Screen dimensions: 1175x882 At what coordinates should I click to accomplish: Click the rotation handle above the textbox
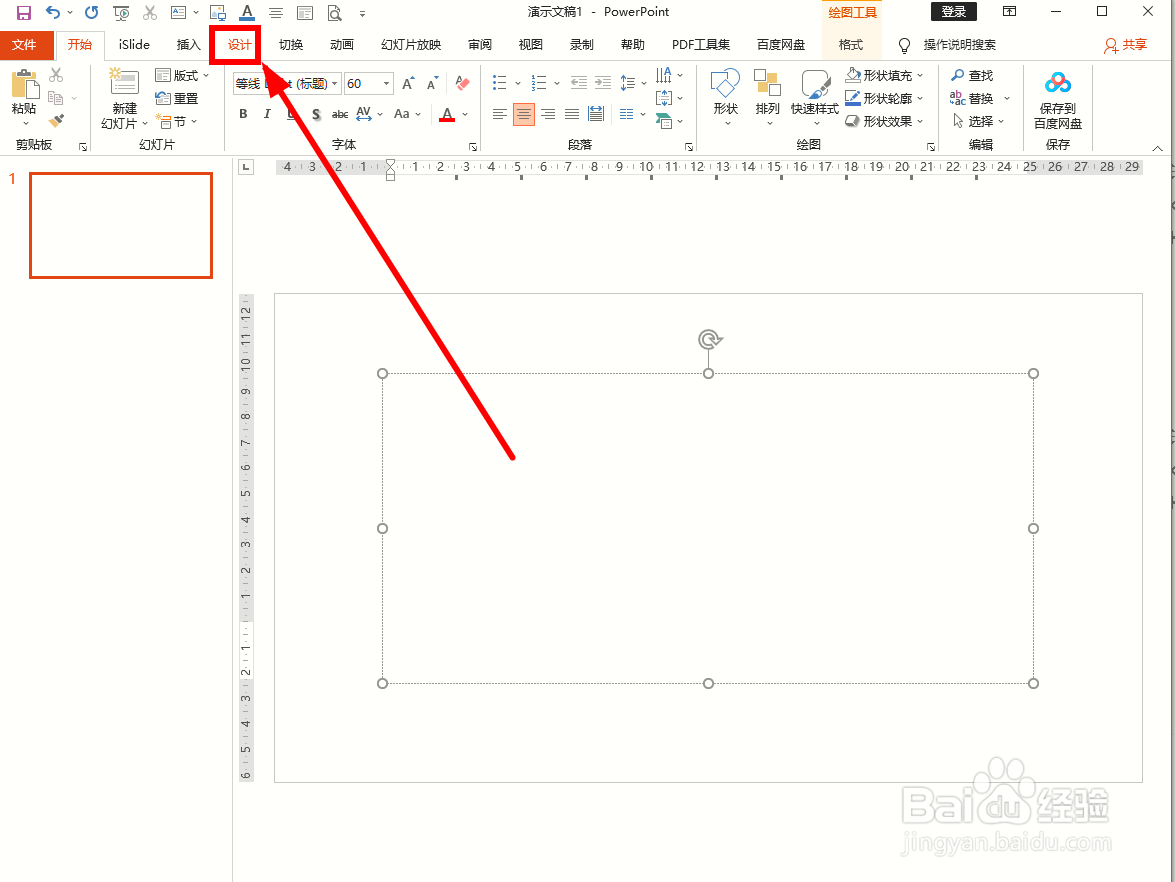[710, 339]
